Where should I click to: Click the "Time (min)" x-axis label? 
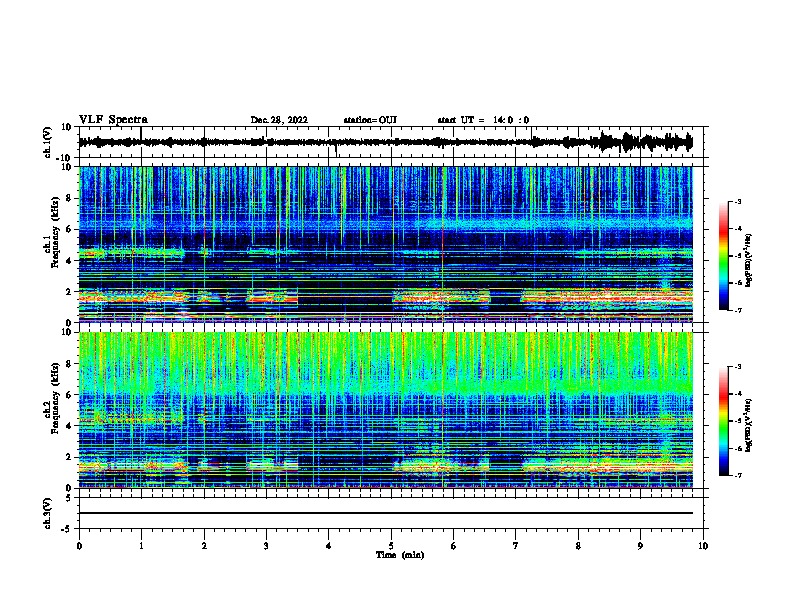(x=400, y=555)
